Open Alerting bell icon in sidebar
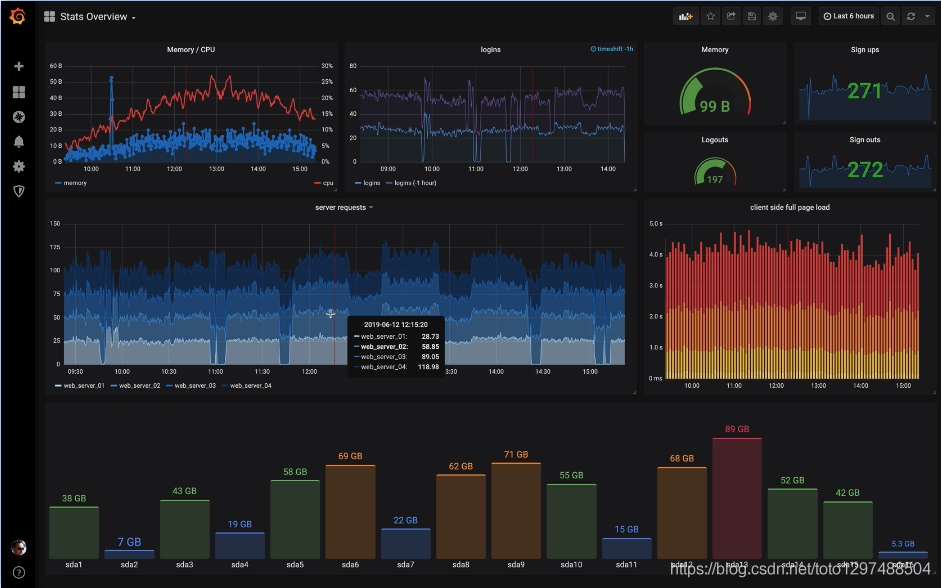 [x=19, y=142]
